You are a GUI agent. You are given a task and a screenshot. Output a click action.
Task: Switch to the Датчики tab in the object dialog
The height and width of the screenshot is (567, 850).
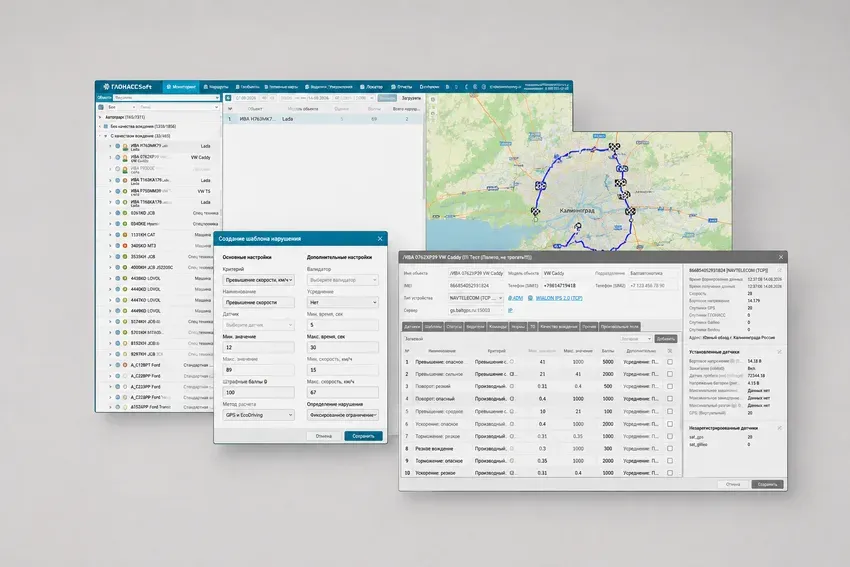pos(412,326)
